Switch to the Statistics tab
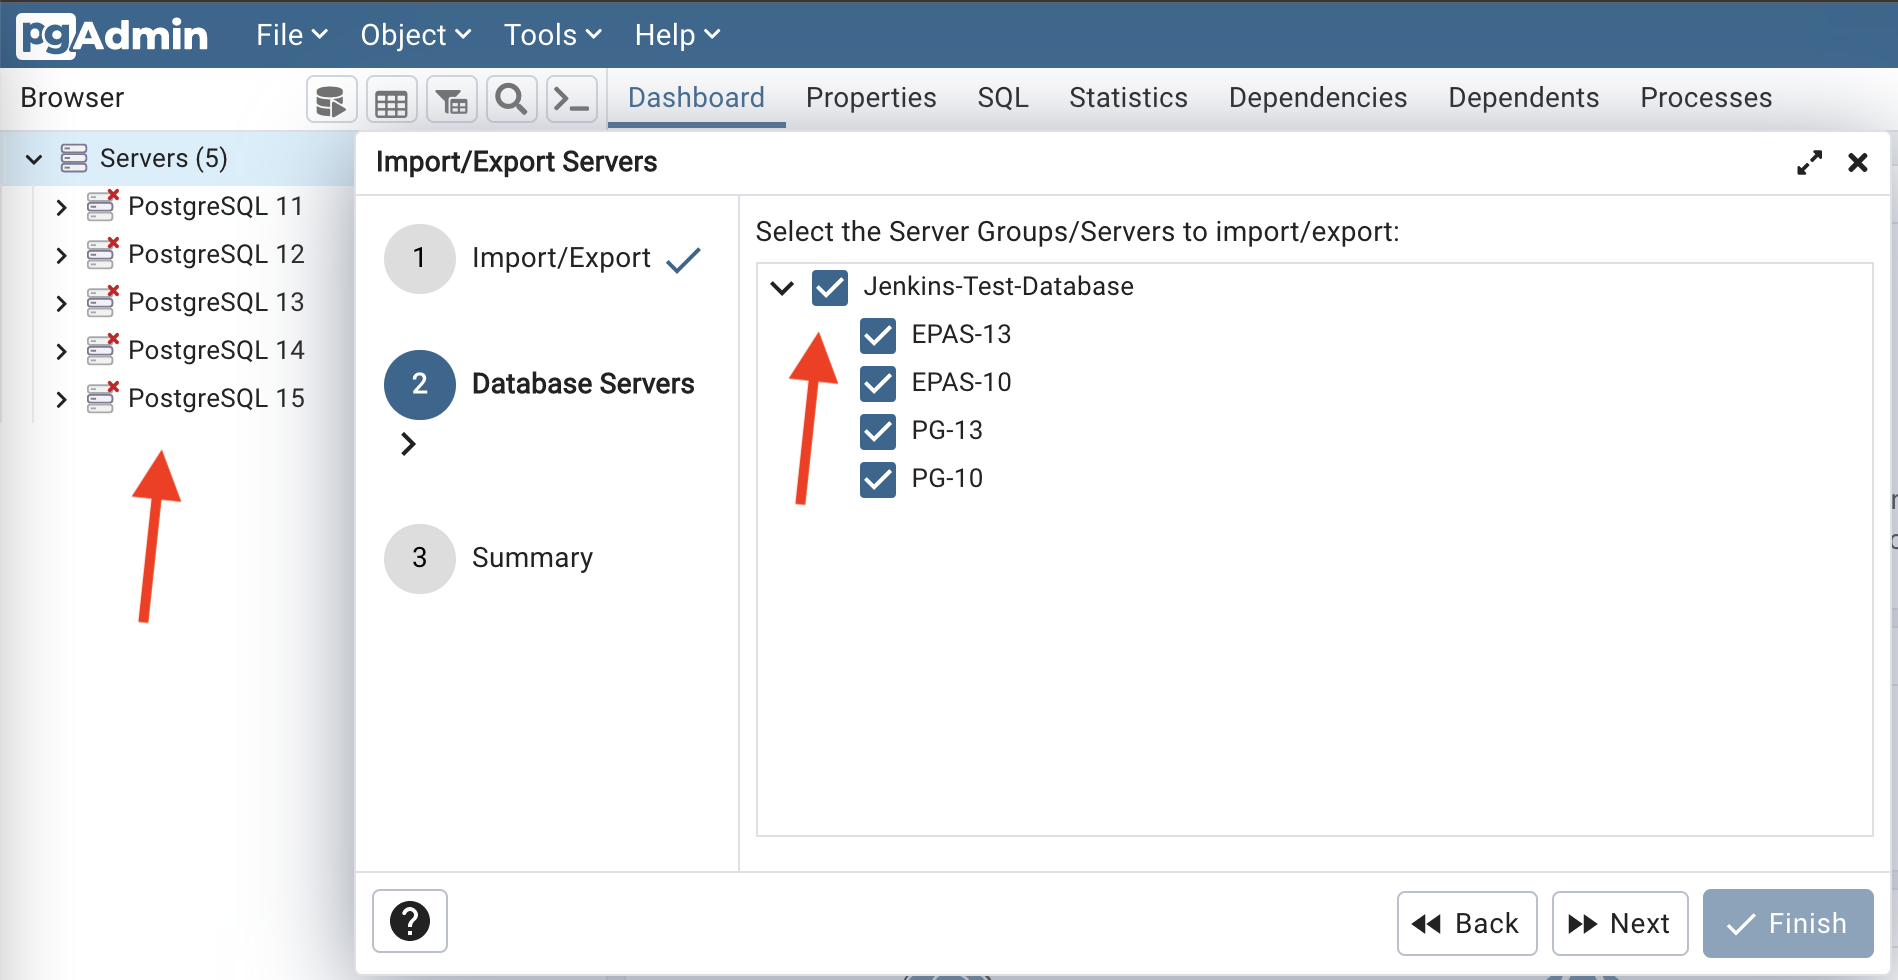This screenshot has height=980, width=1898. [1128, 97]
